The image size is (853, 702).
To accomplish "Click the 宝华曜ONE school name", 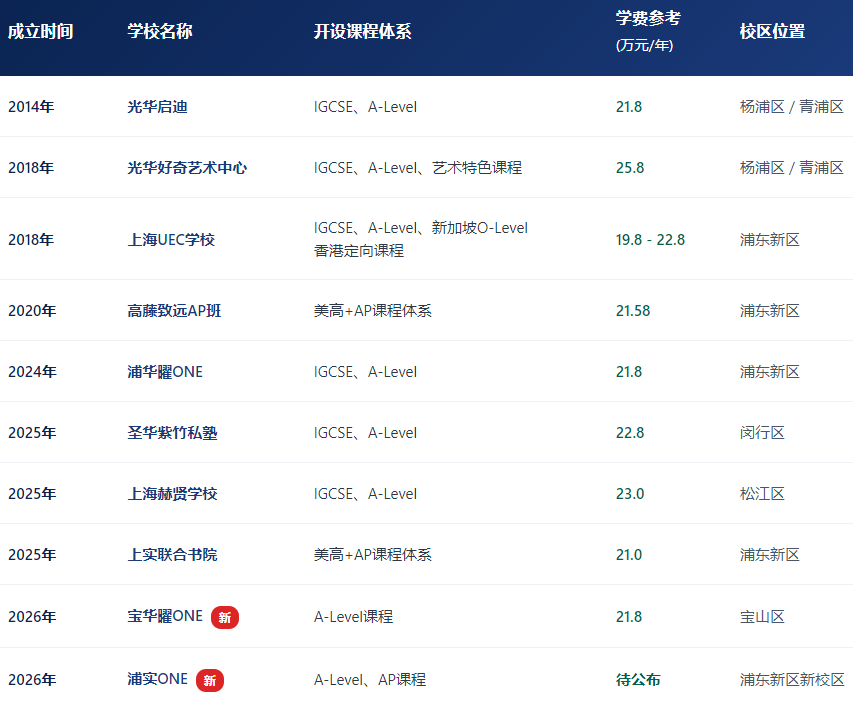I will (x=166, y=617).
